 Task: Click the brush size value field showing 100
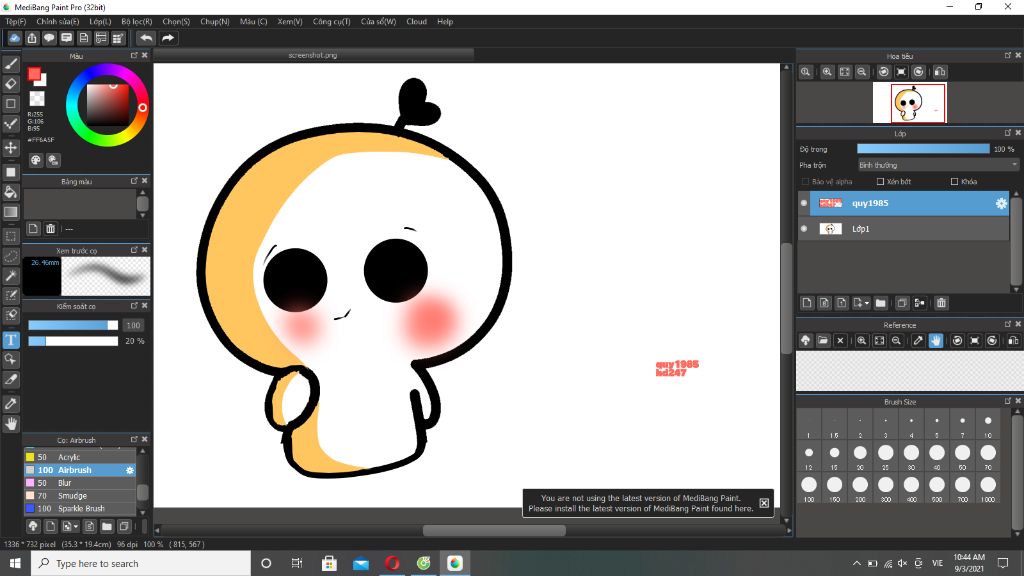coord(133,325)
